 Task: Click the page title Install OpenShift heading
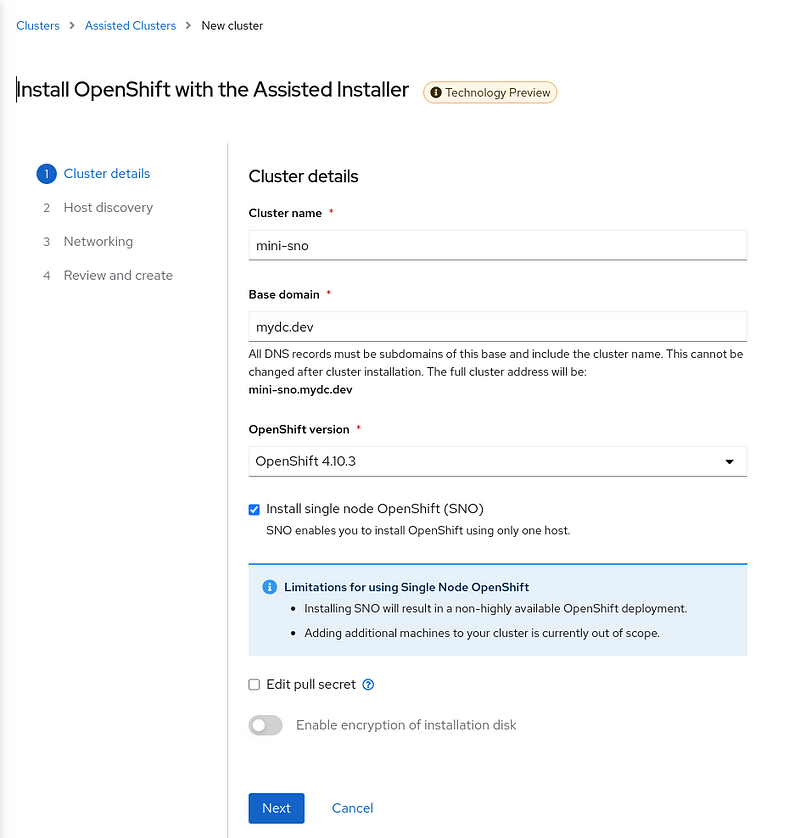[x=213, y=90]
